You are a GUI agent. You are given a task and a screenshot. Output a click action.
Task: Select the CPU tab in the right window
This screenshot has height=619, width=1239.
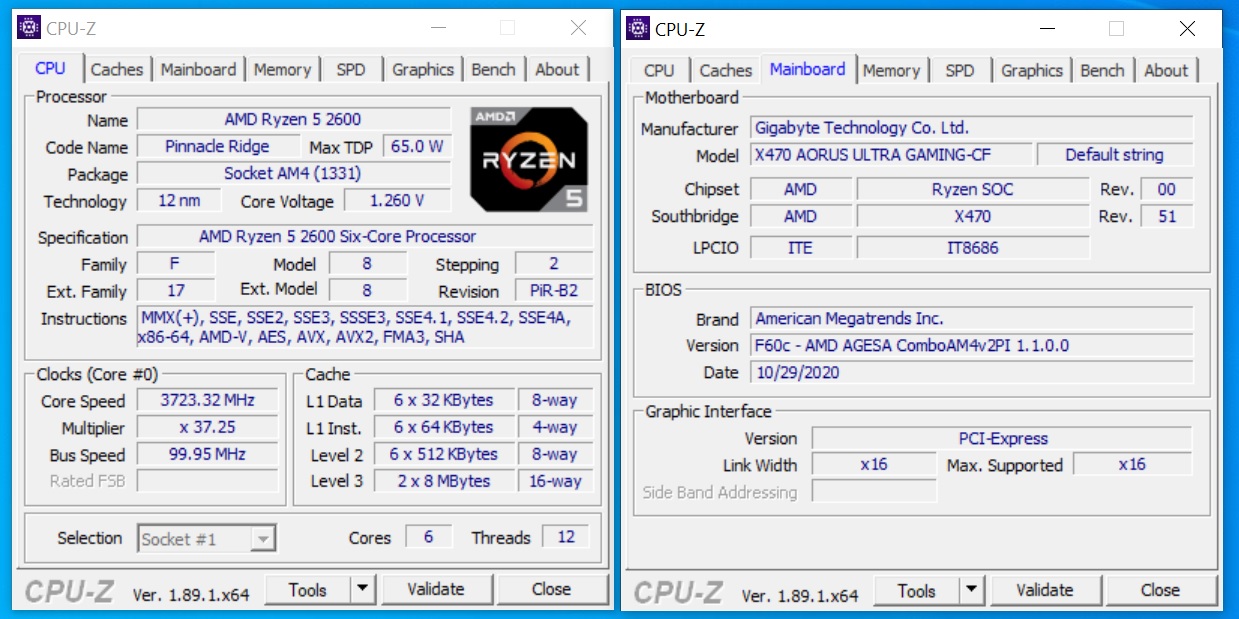coord(659,70)
